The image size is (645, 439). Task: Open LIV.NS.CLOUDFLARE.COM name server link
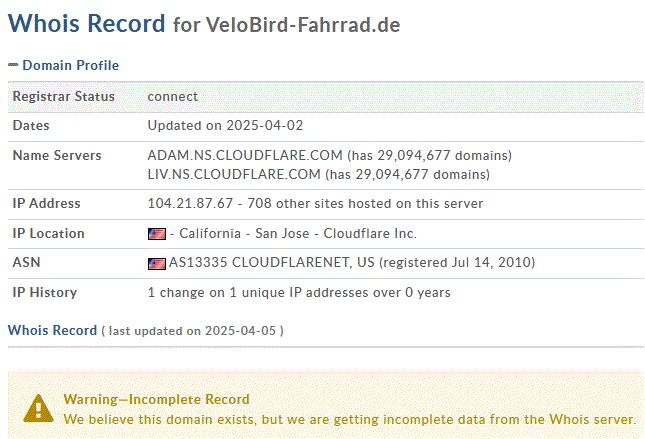coord(234,174)
